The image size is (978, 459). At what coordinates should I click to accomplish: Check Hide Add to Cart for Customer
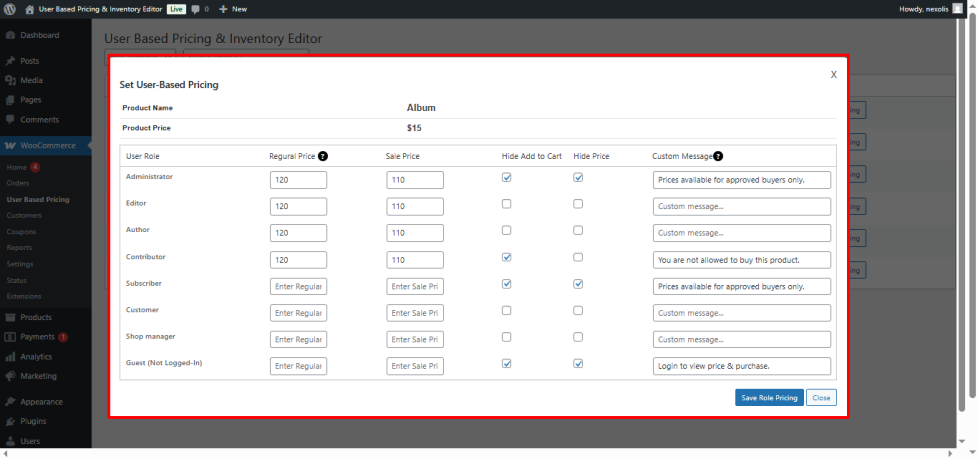(506, 310)
